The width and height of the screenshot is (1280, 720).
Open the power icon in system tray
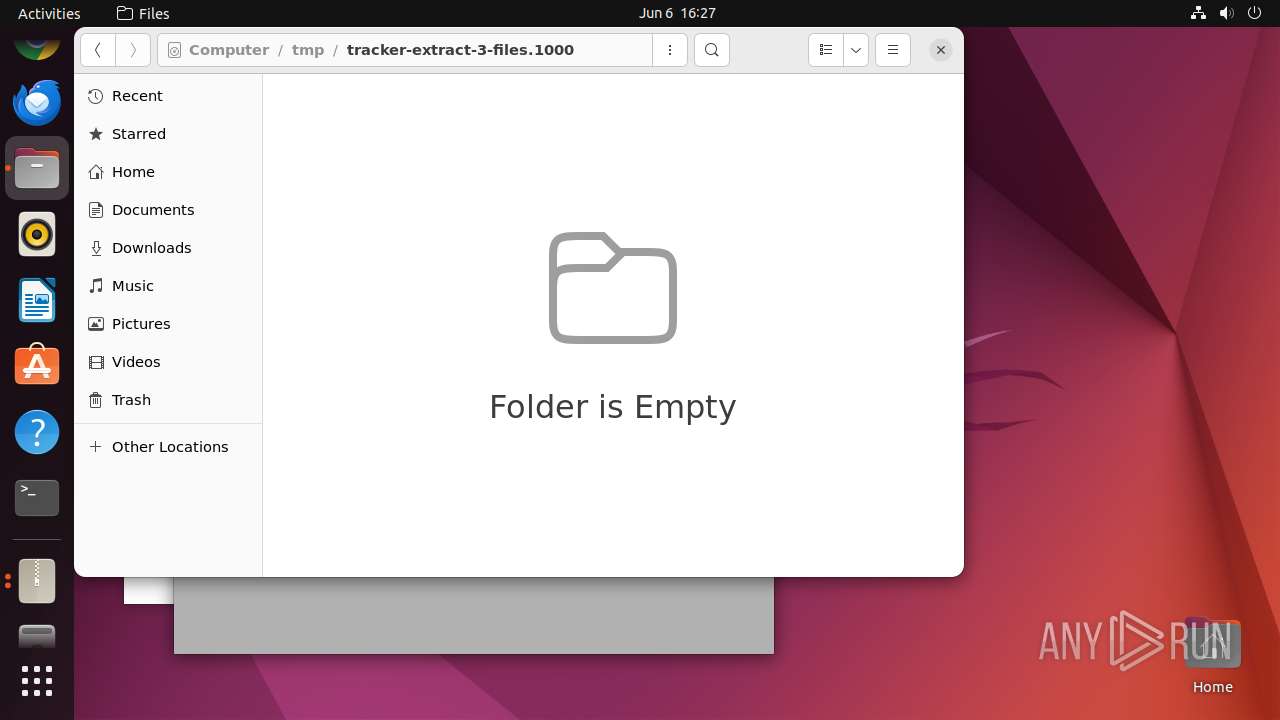1255,13
